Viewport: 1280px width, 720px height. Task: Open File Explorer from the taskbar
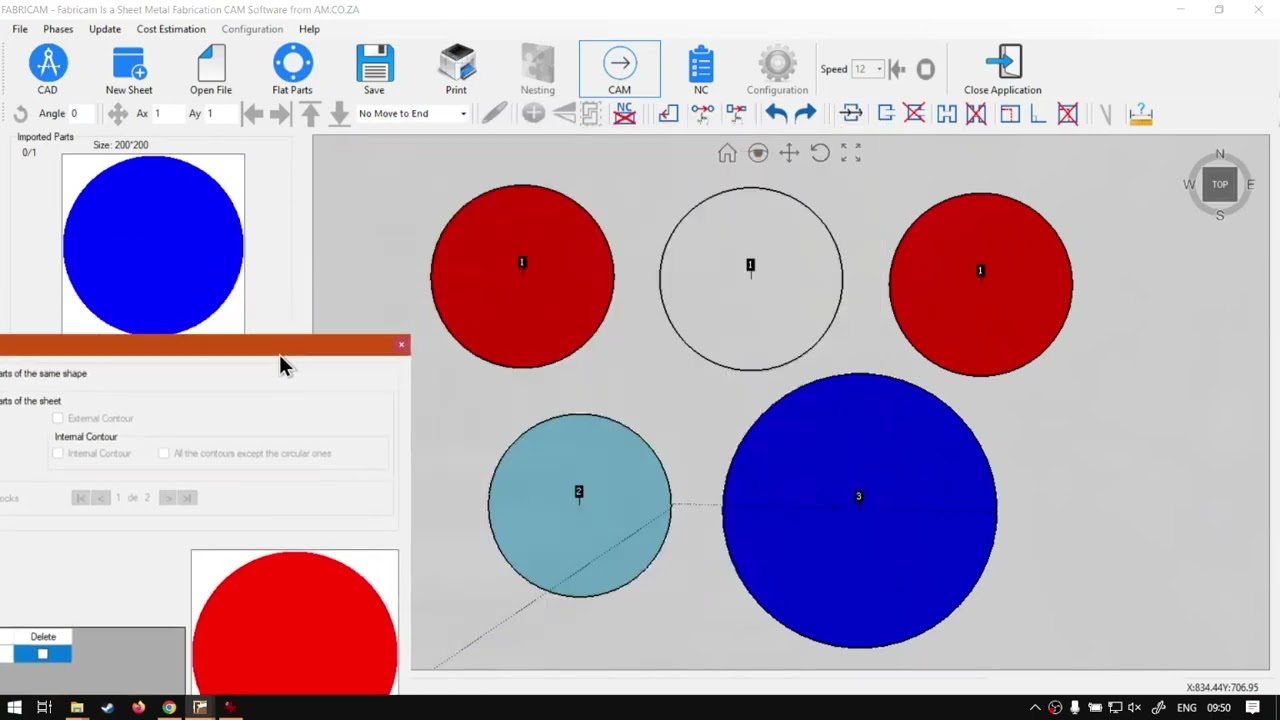click(76, 708)
